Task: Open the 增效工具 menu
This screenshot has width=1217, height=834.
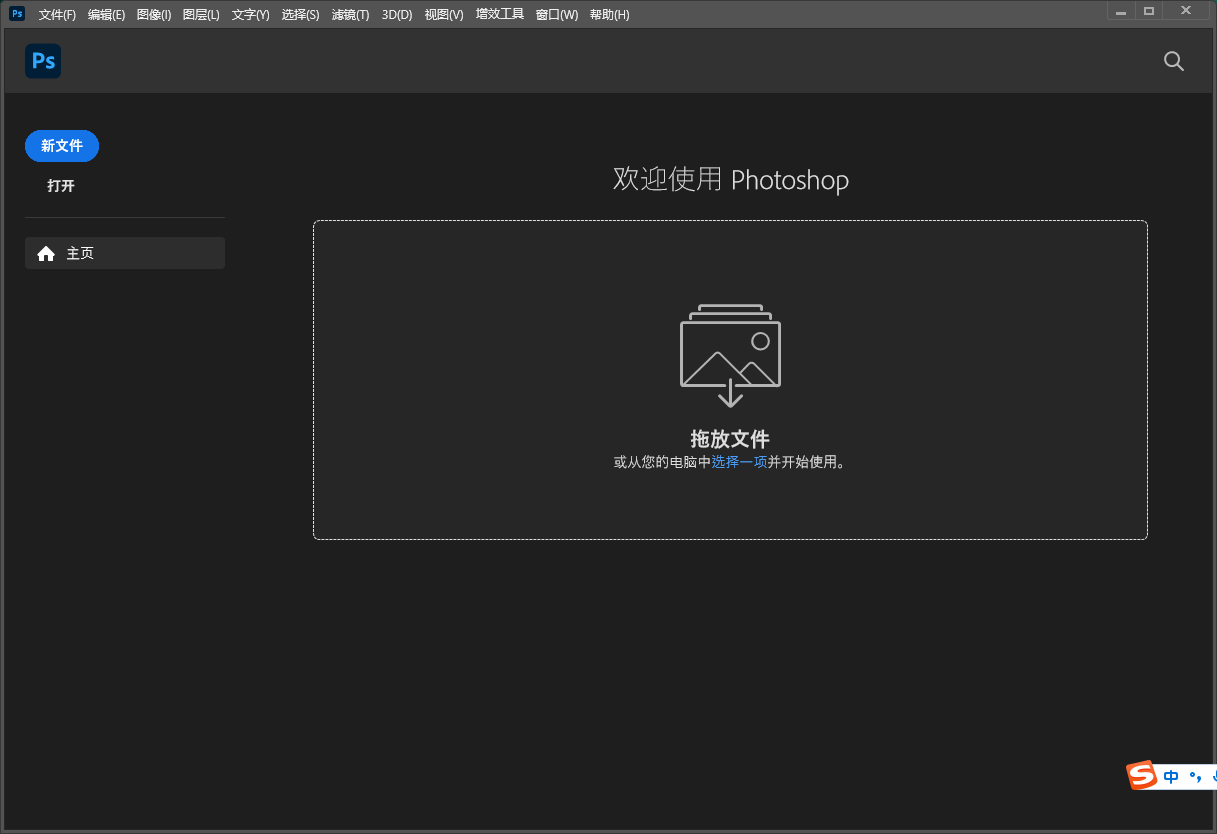Action: click(x=499, y=14)
